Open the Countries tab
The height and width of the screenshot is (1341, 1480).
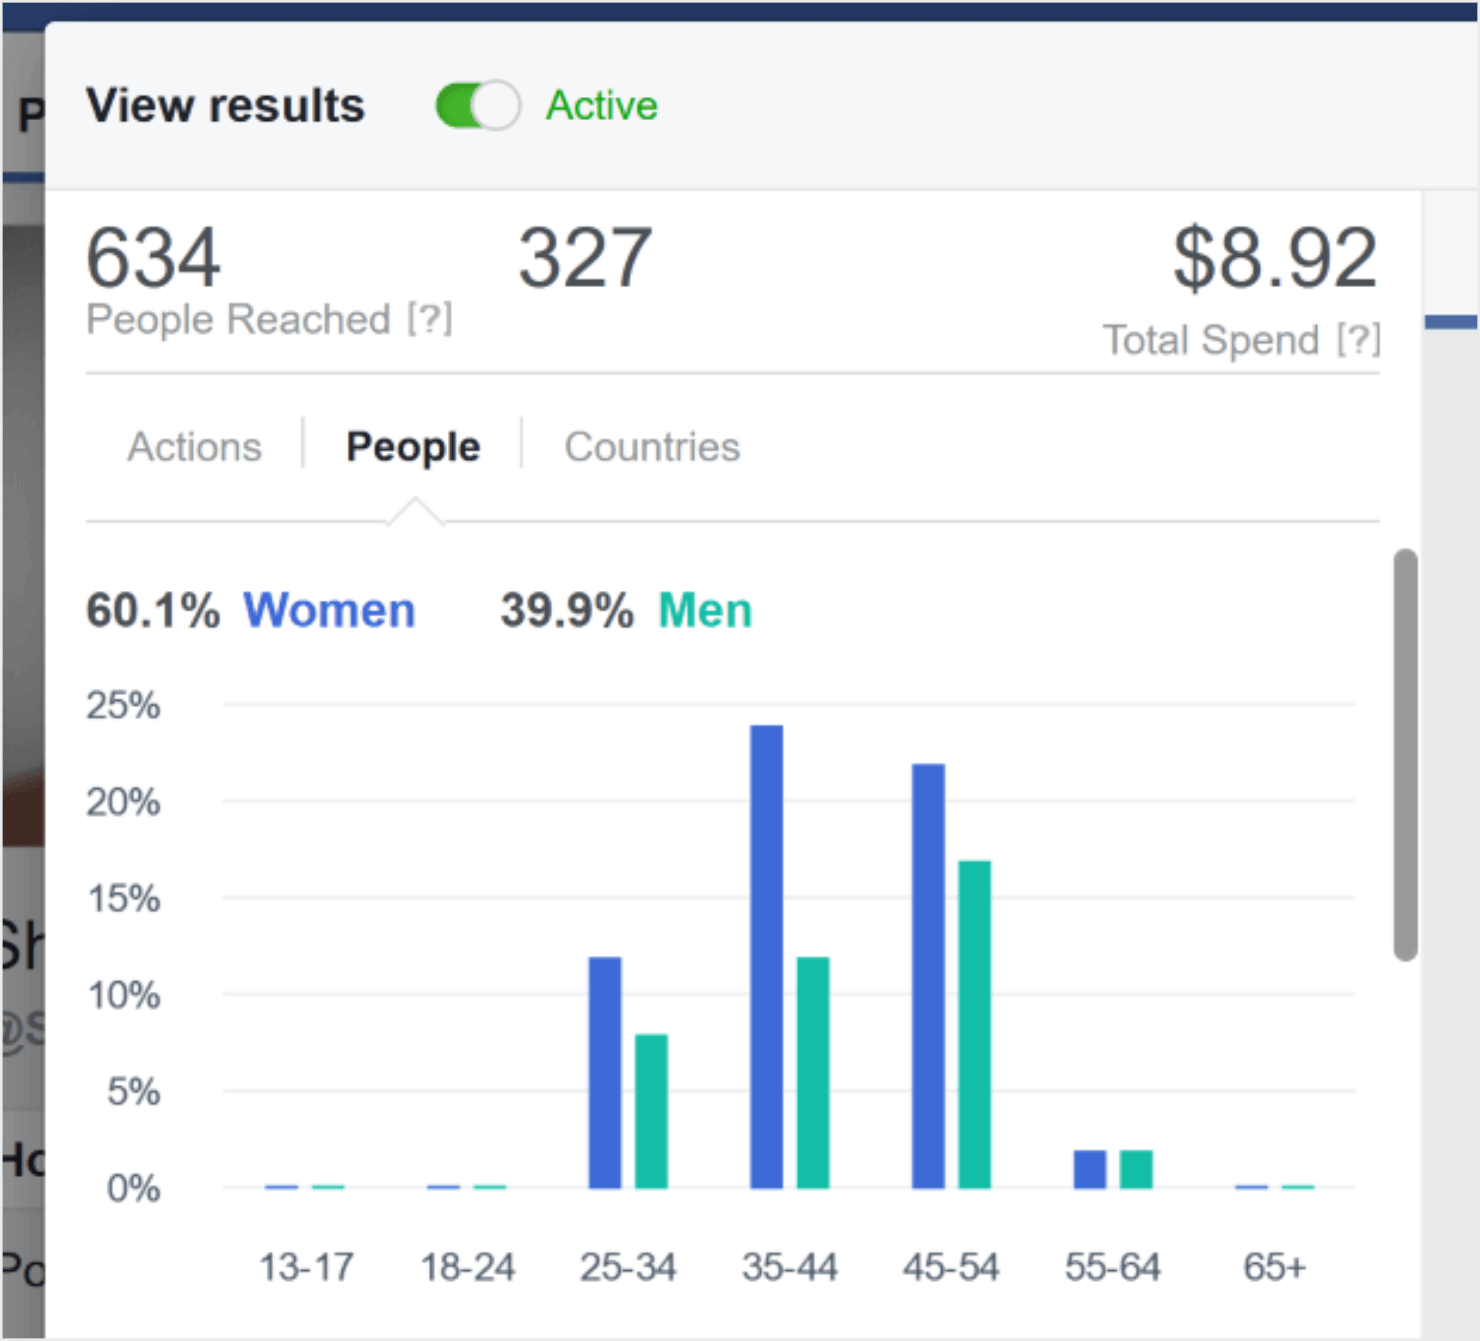tap(651, 447)
